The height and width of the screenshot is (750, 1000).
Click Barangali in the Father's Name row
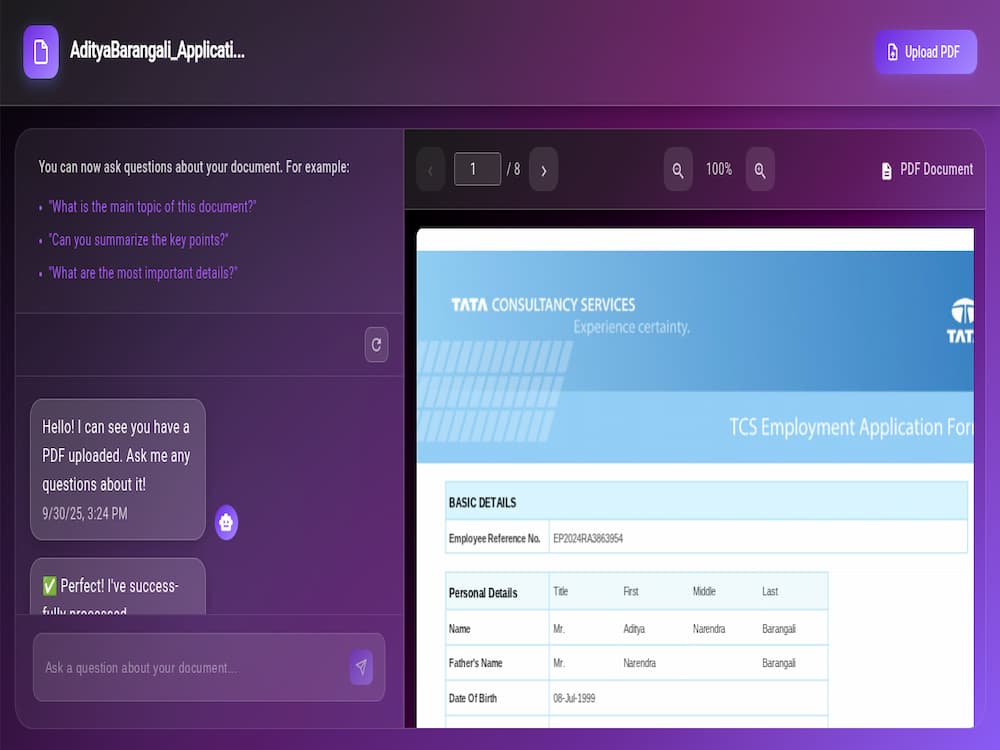[779, 663]
